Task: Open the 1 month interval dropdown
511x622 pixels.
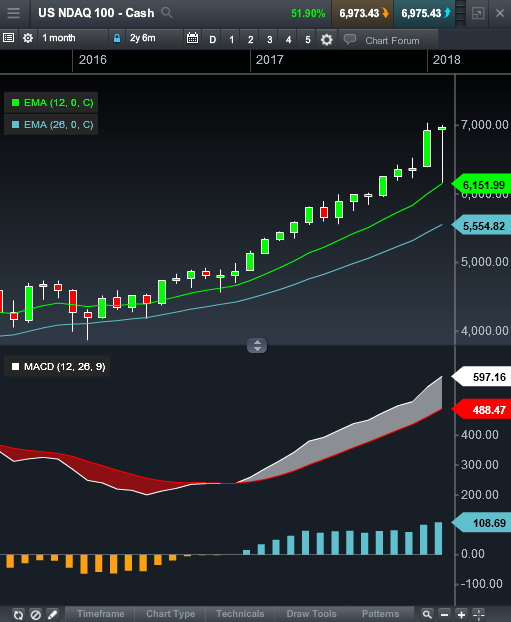Action: click(x=73, y=38)
